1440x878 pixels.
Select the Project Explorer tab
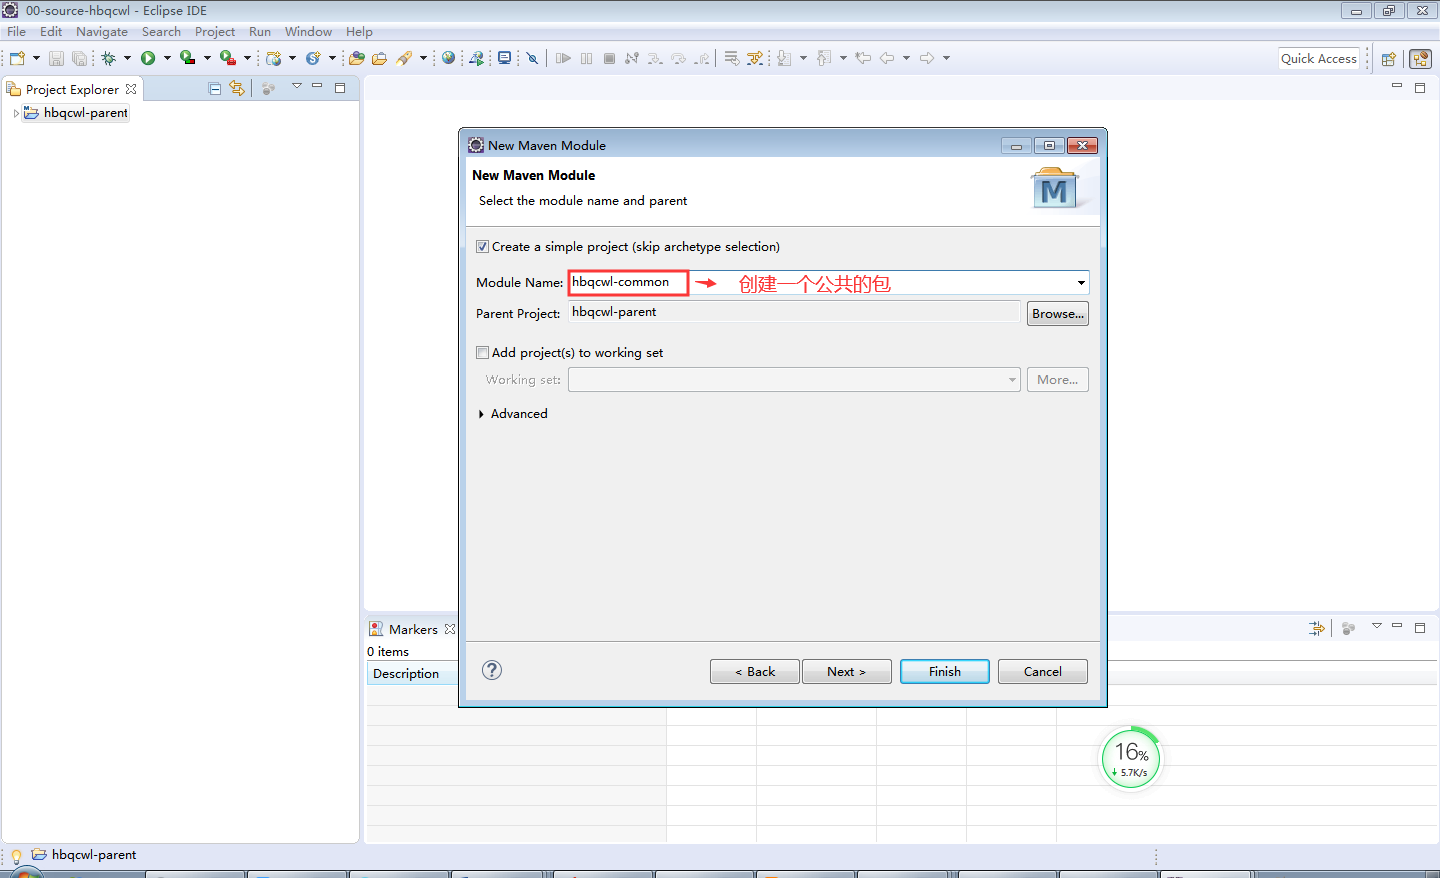71,89
